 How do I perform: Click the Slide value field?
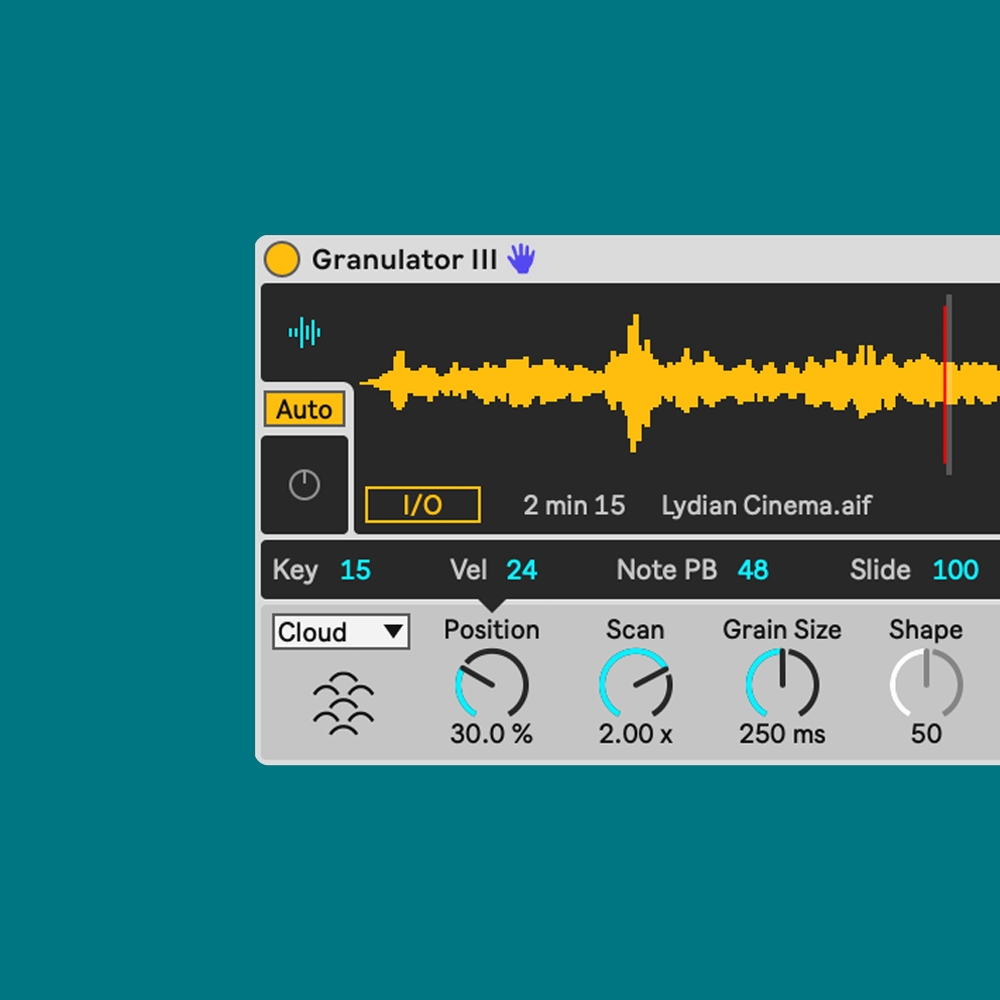(x=955, y=569)
